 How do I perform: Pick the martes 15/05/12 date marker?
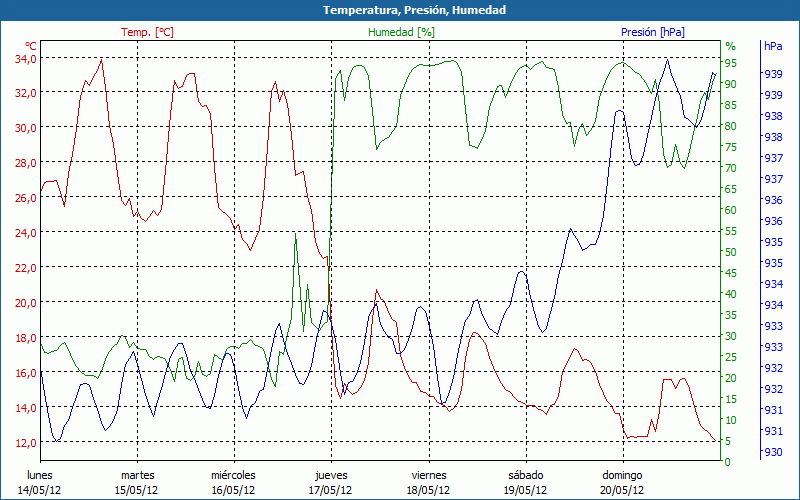[x=137, y=482]
